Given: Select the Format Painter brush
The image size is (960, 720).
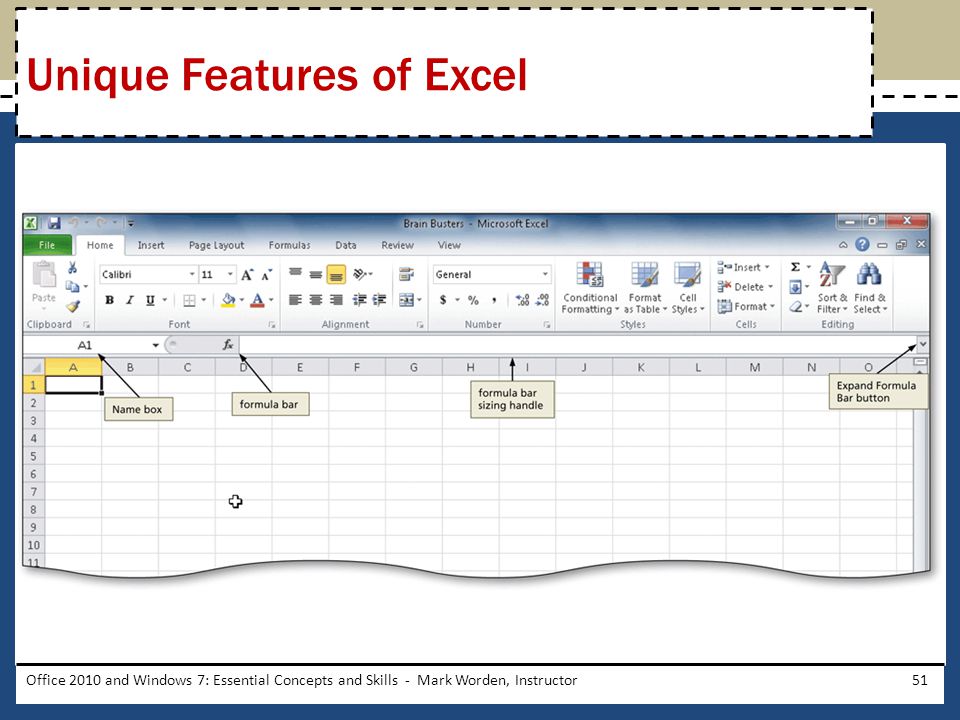Looking at the screenshot, I should coord(73,306).
